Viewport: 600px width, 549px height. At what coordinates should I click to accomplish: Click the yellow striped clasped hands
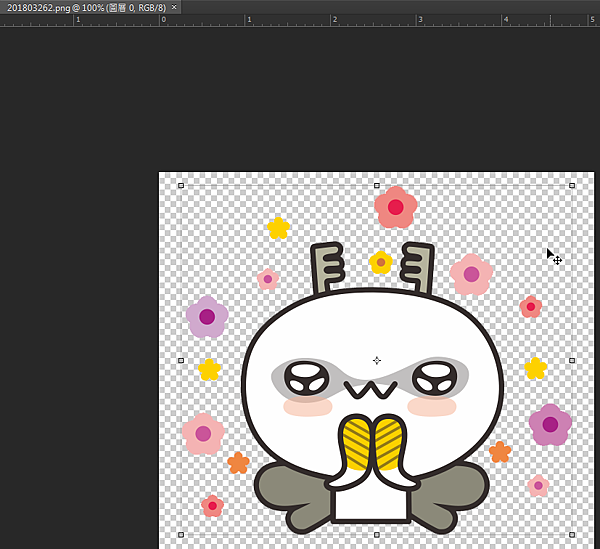click(371, 444)
